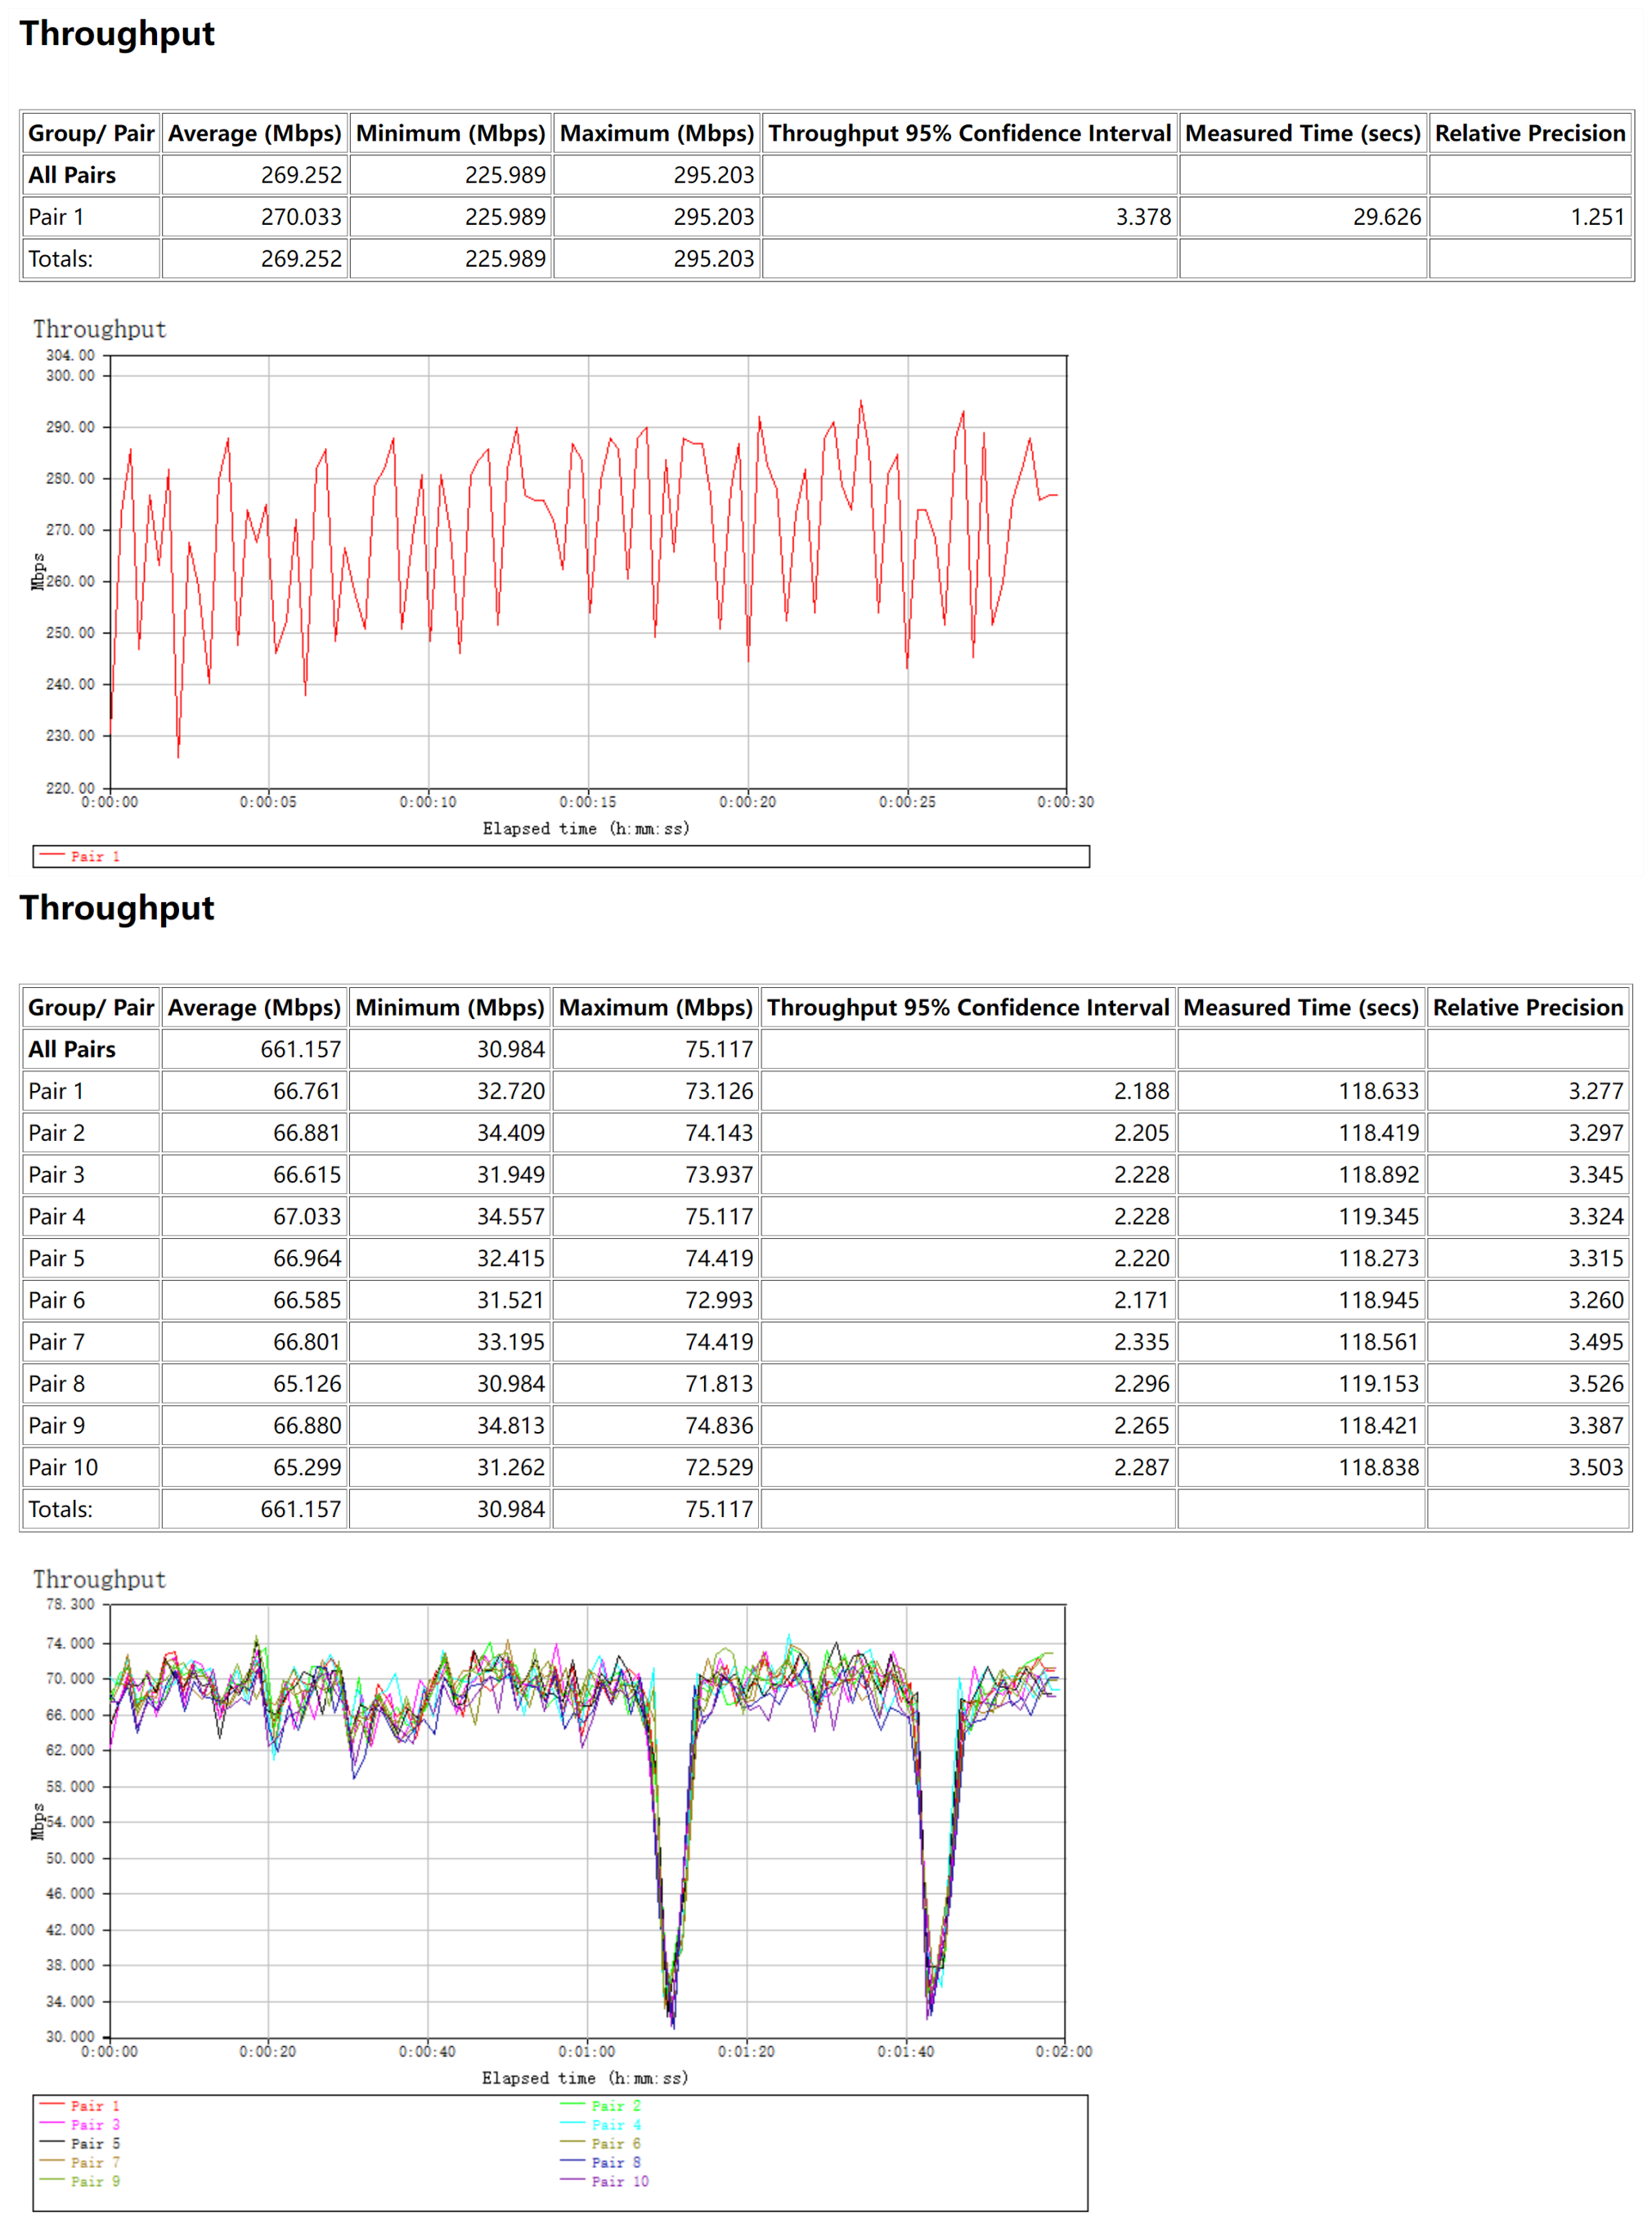Click the Pair 4 maximum value 75.117
1652x2231 pixels.
tap(718, 1216)
